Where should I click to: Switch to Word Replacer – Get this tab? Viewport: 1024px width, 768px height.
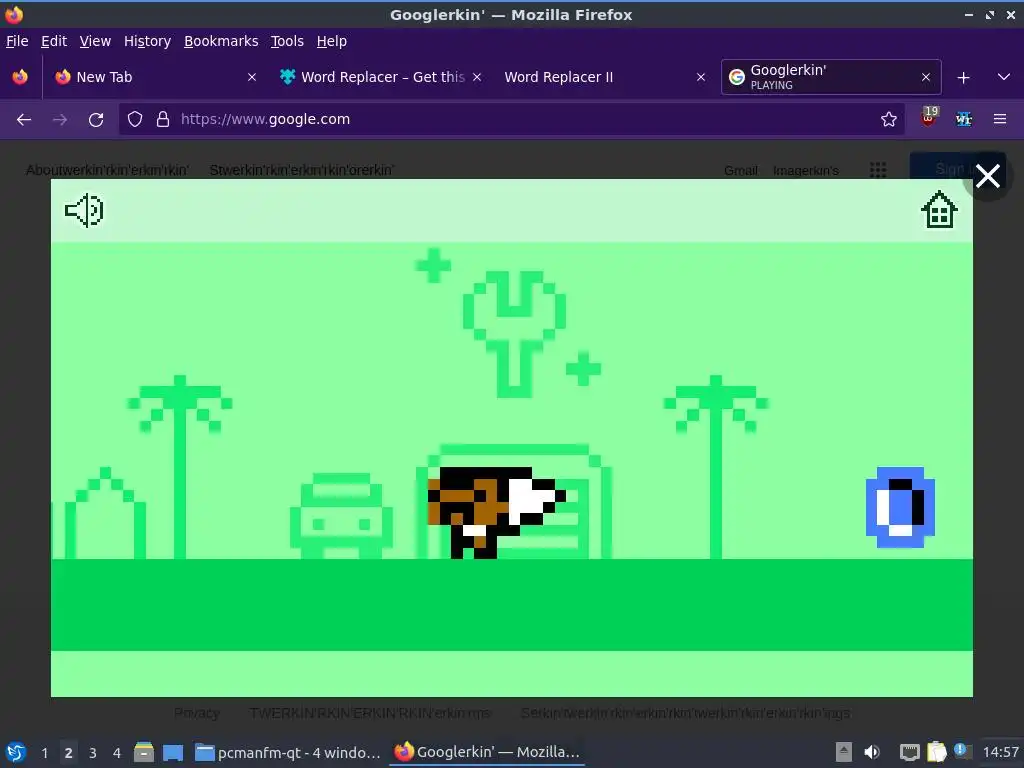(x=381, y=77)
